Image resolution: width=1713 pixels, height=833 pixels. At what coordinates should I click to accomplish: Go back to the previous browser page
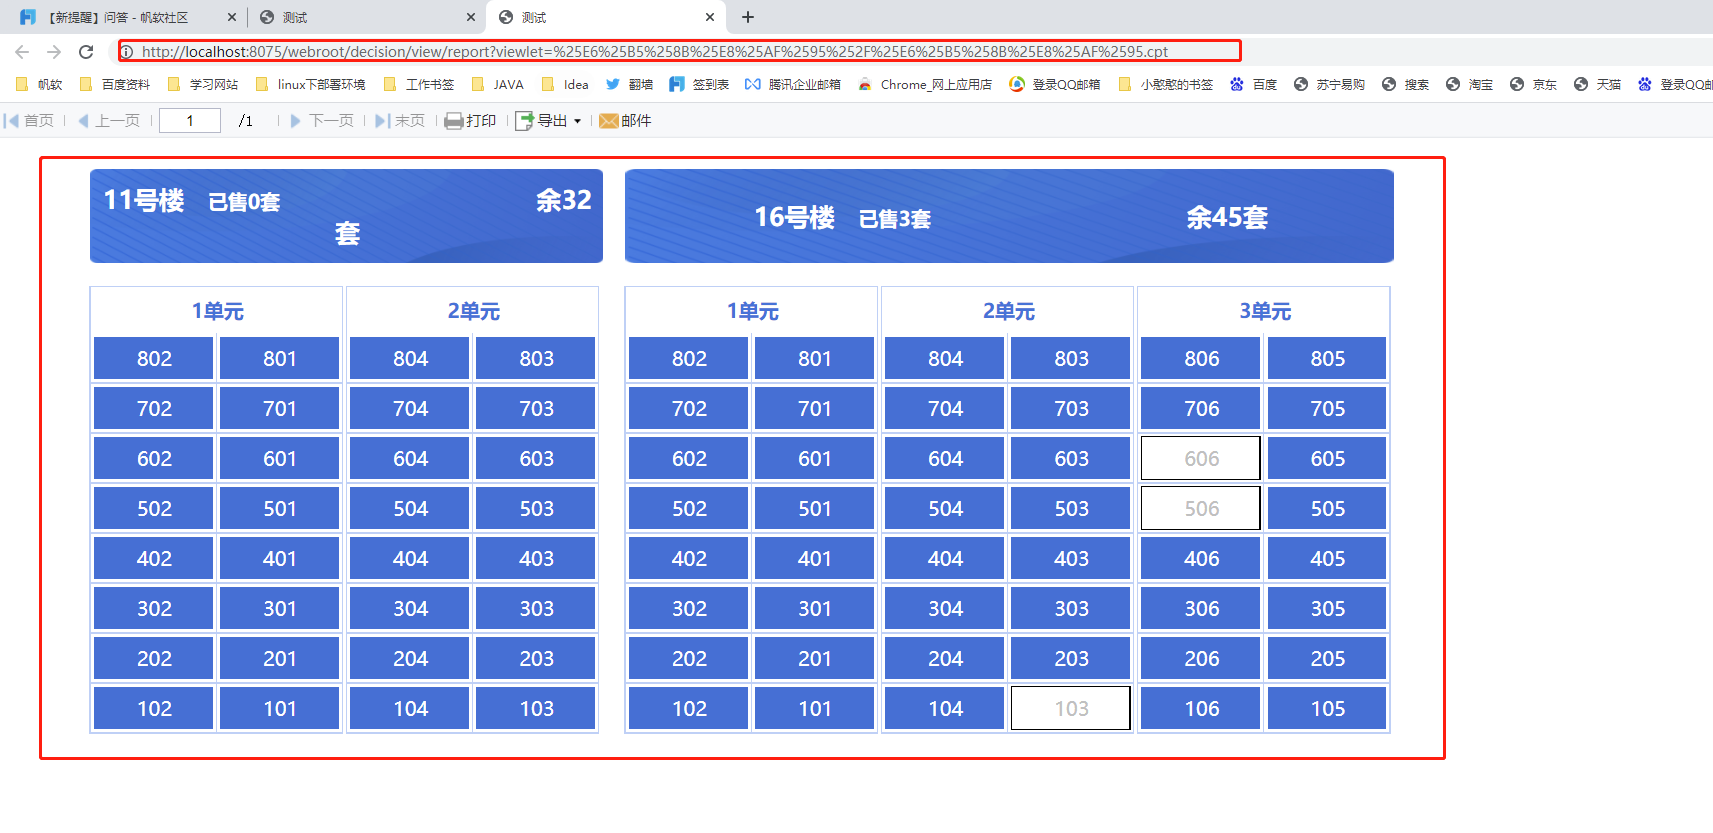click(x=22, y=52)
